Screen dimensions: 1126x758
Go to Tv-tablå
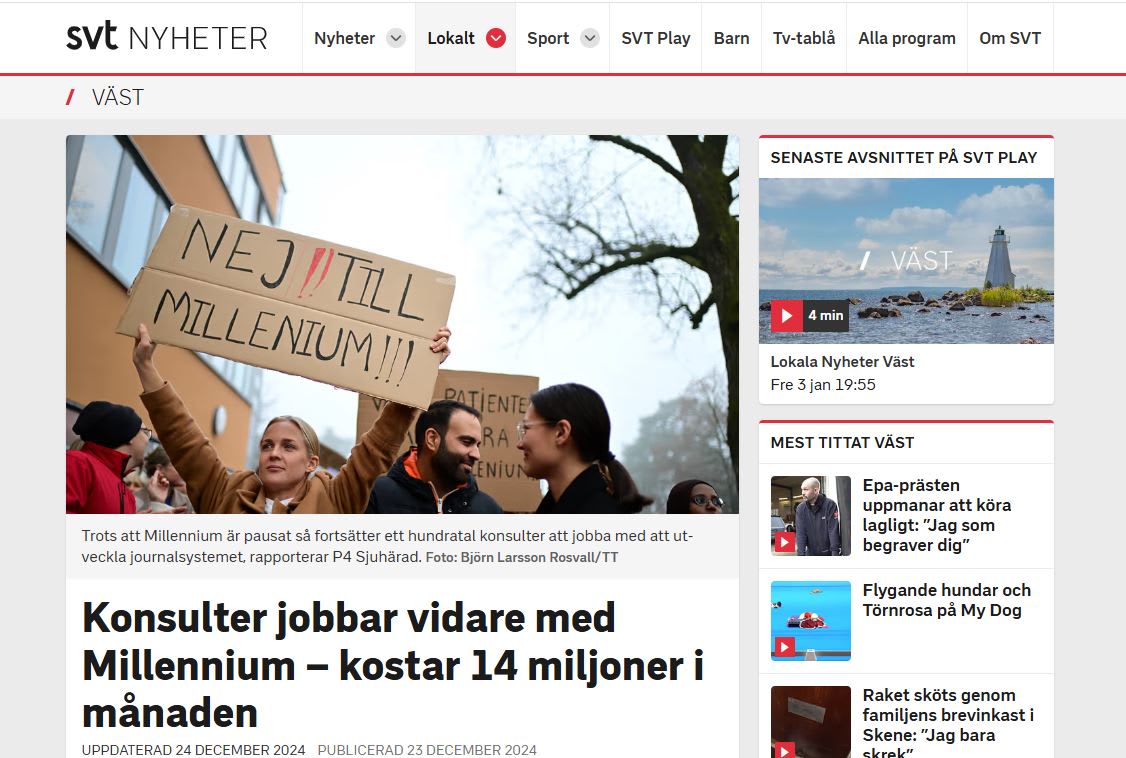(804, 38)
